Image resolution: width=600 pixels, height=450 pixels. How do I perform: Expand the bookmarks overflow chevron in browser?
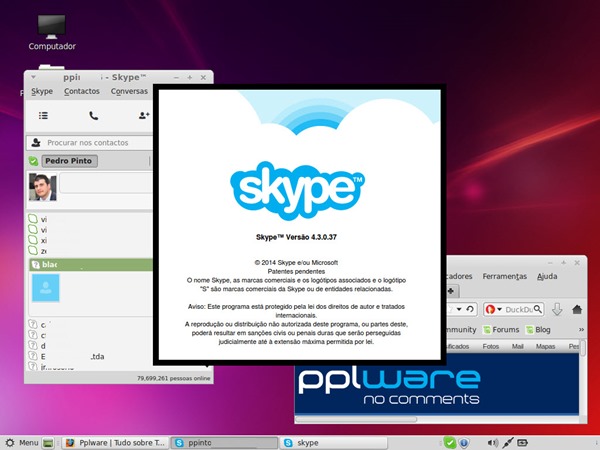[x=581, y=329]
